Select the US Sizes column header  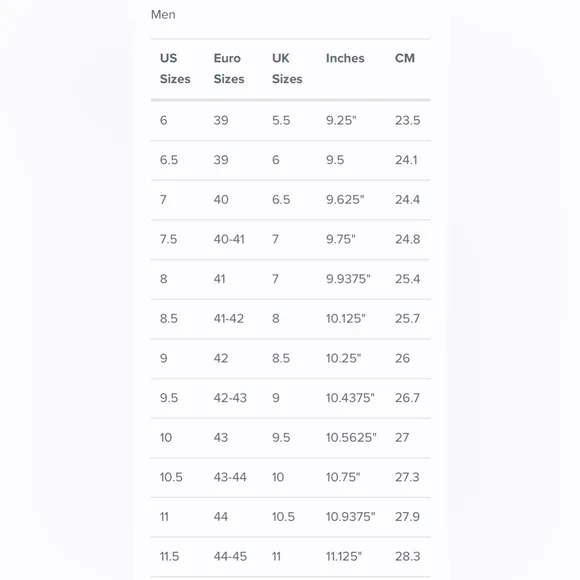tap(175, 68)
